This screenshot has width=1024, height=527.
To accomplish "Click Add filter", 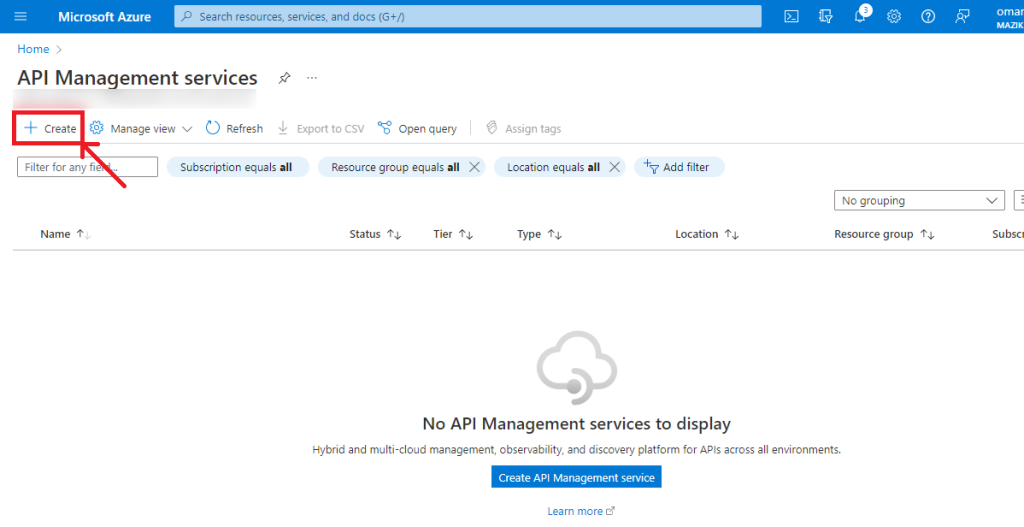I will [x=679, y=167].
